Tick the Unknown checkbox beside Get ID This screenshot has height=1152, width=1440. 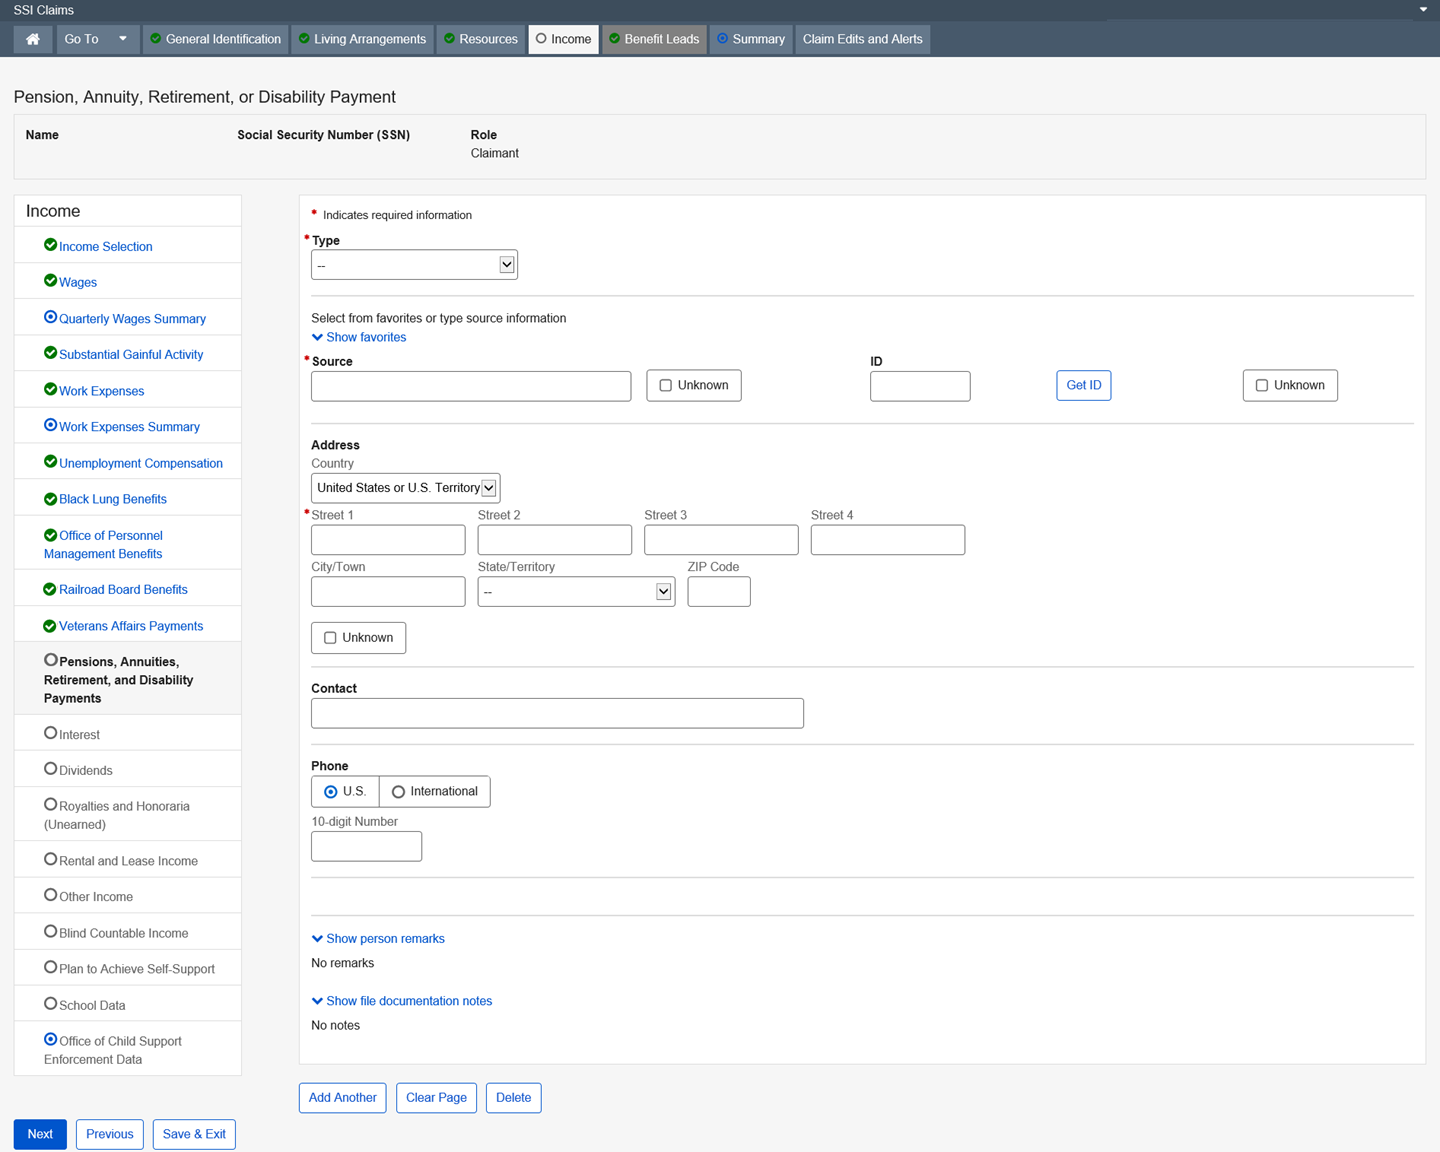(x=1262, y=386)
